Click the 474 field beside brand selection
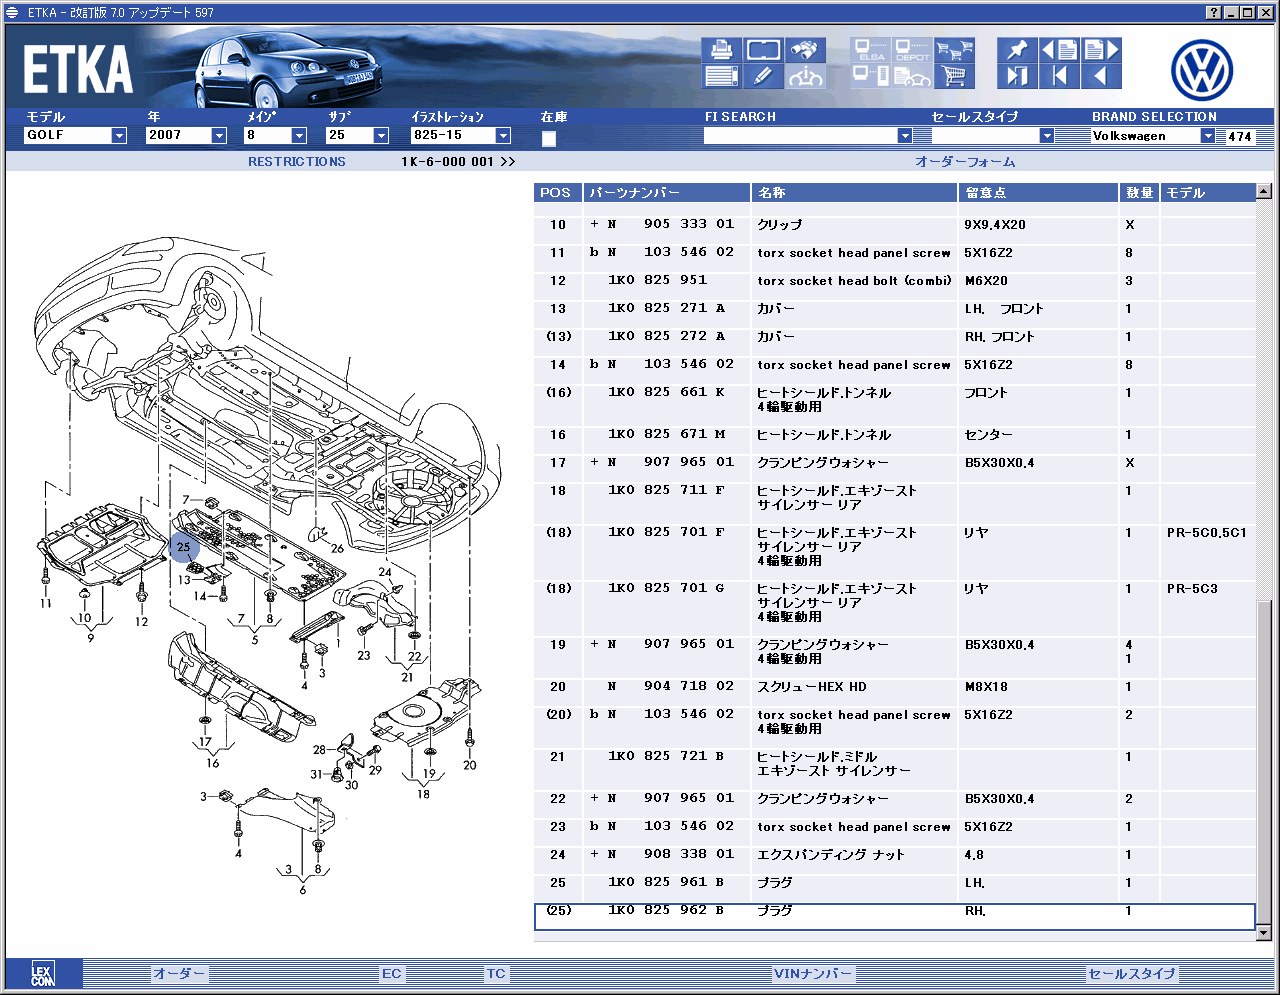Screen dimensions: 1280x995 [1240, 136]
